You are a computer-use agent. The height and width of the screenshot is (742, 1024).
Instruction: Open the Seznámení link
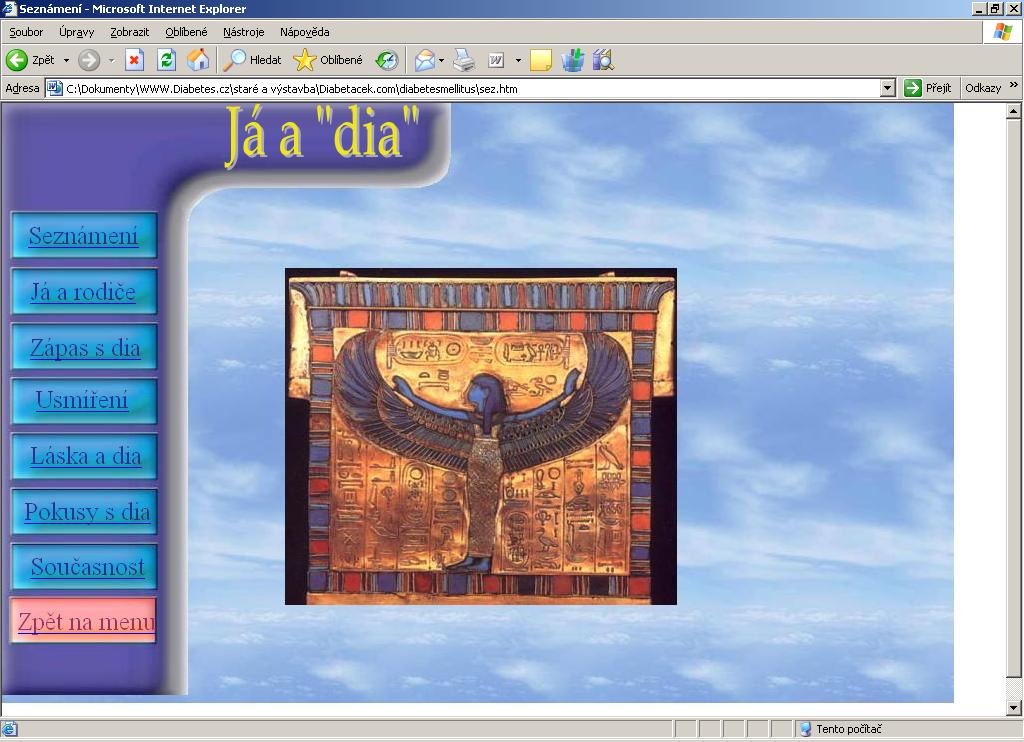point(84,235)
